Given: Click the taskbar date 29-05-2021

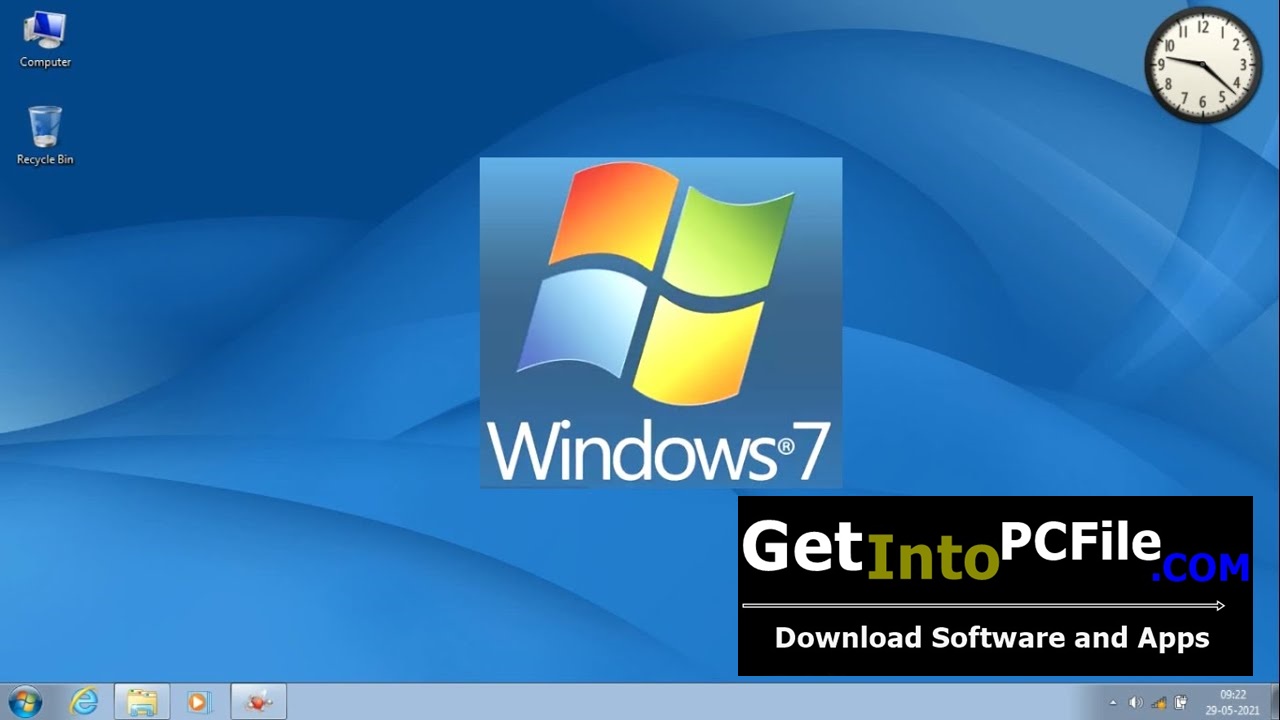Looking at the screenshot, I should (x=1233, y=709).
